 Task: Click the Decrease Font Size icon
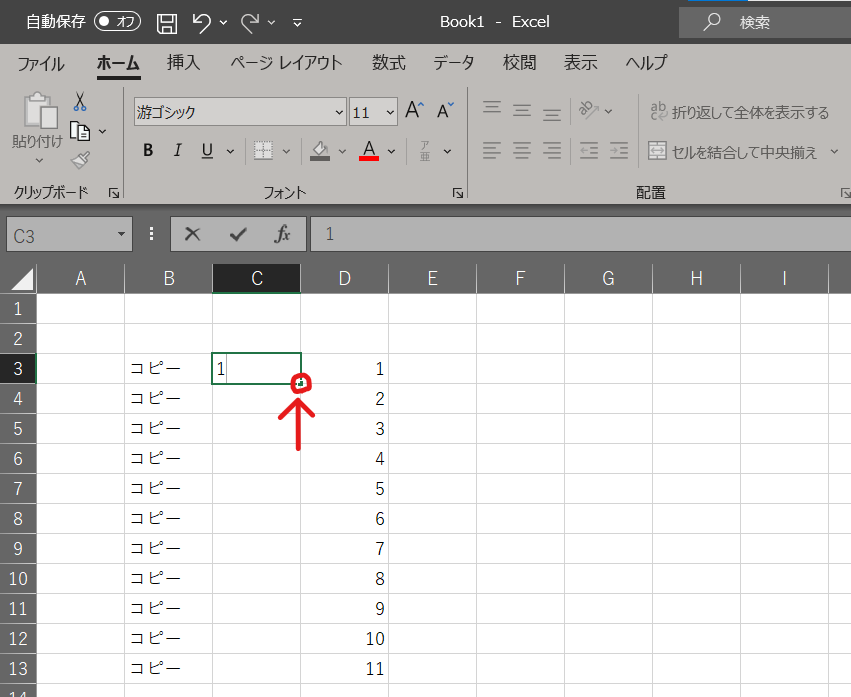coord(445,110)
